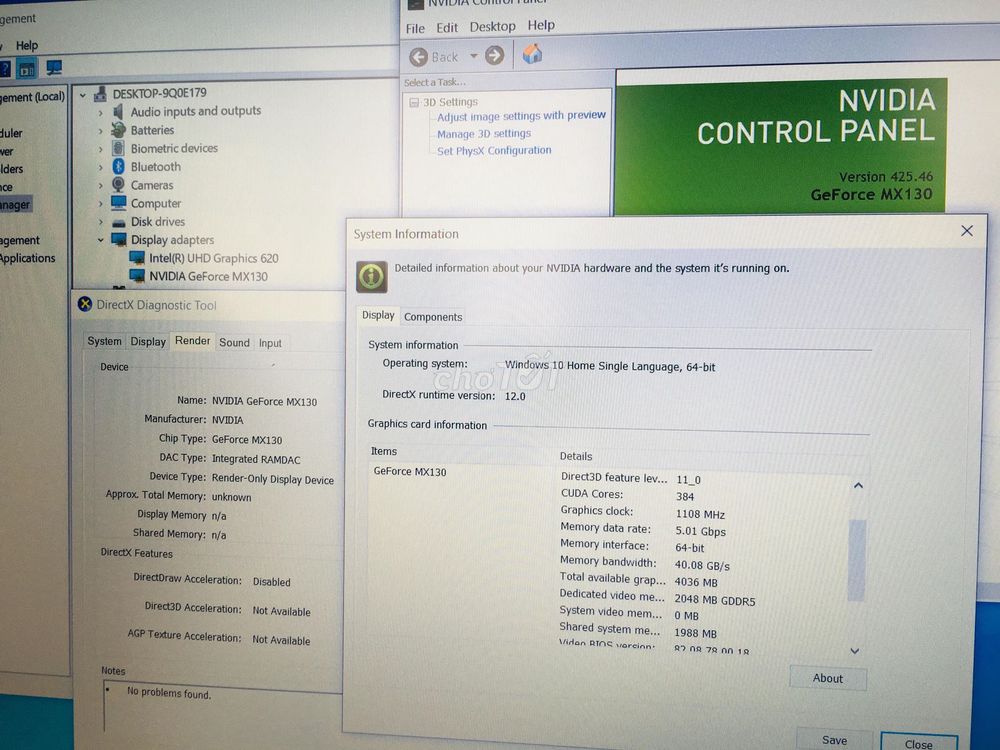Open Set PhysX Configuration task

(x=494, y=151)
